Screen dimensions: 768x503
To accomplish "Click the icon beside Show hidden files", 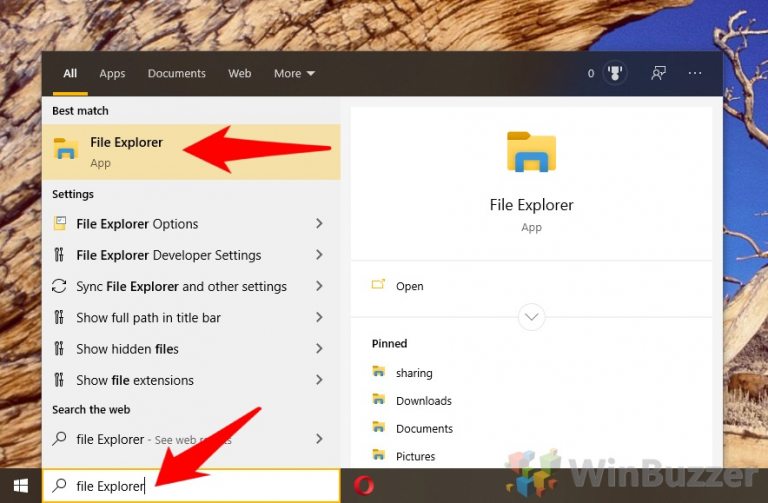I will [59, 349].
